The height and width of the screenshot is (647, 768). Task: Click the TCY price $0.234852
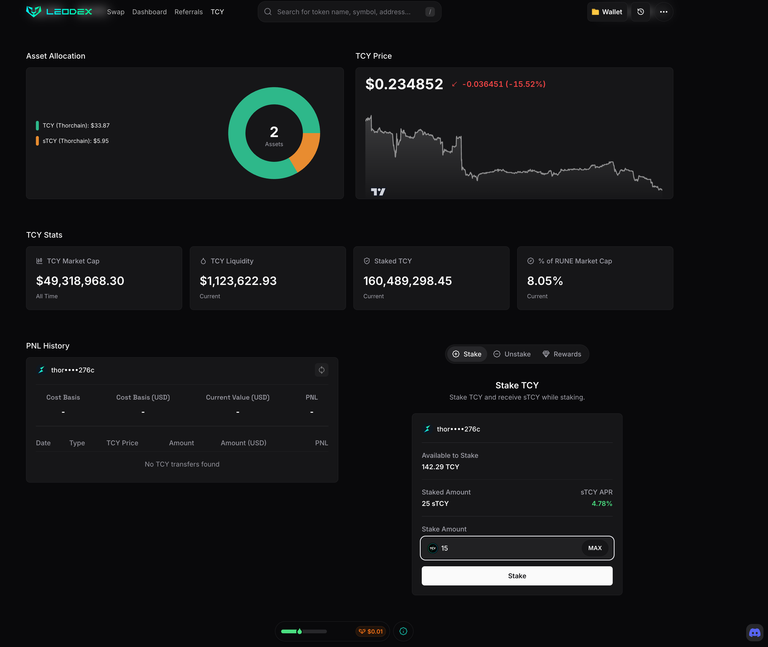click(404, 84)
